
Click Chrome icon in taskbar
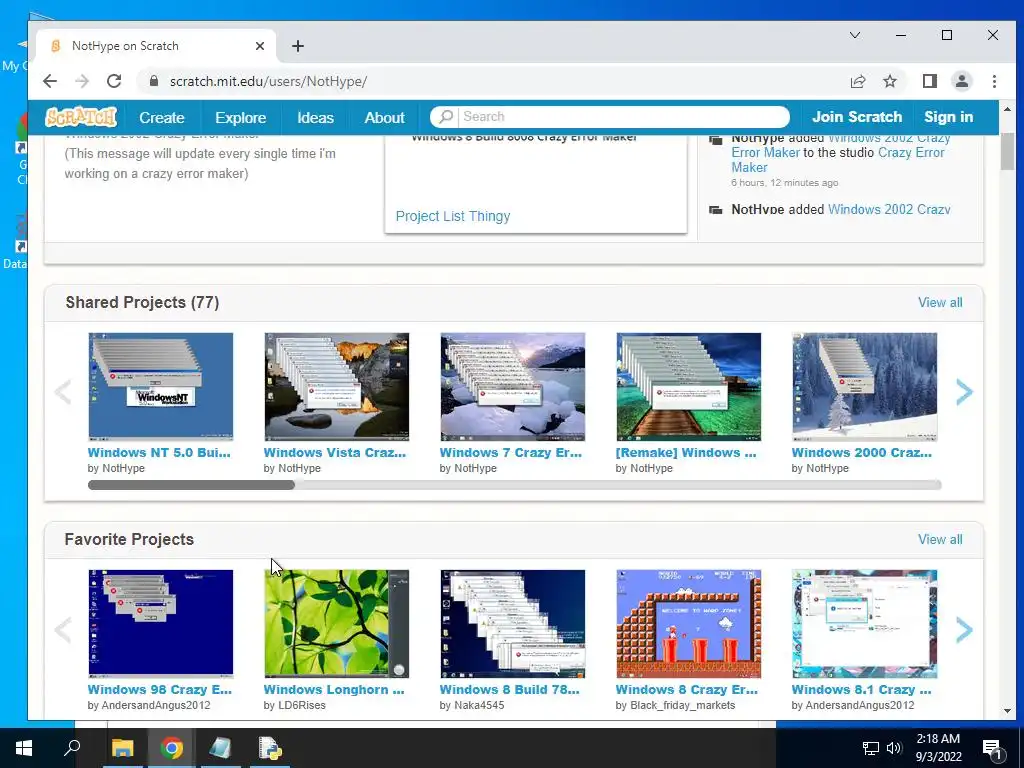[x=172, y=748]
